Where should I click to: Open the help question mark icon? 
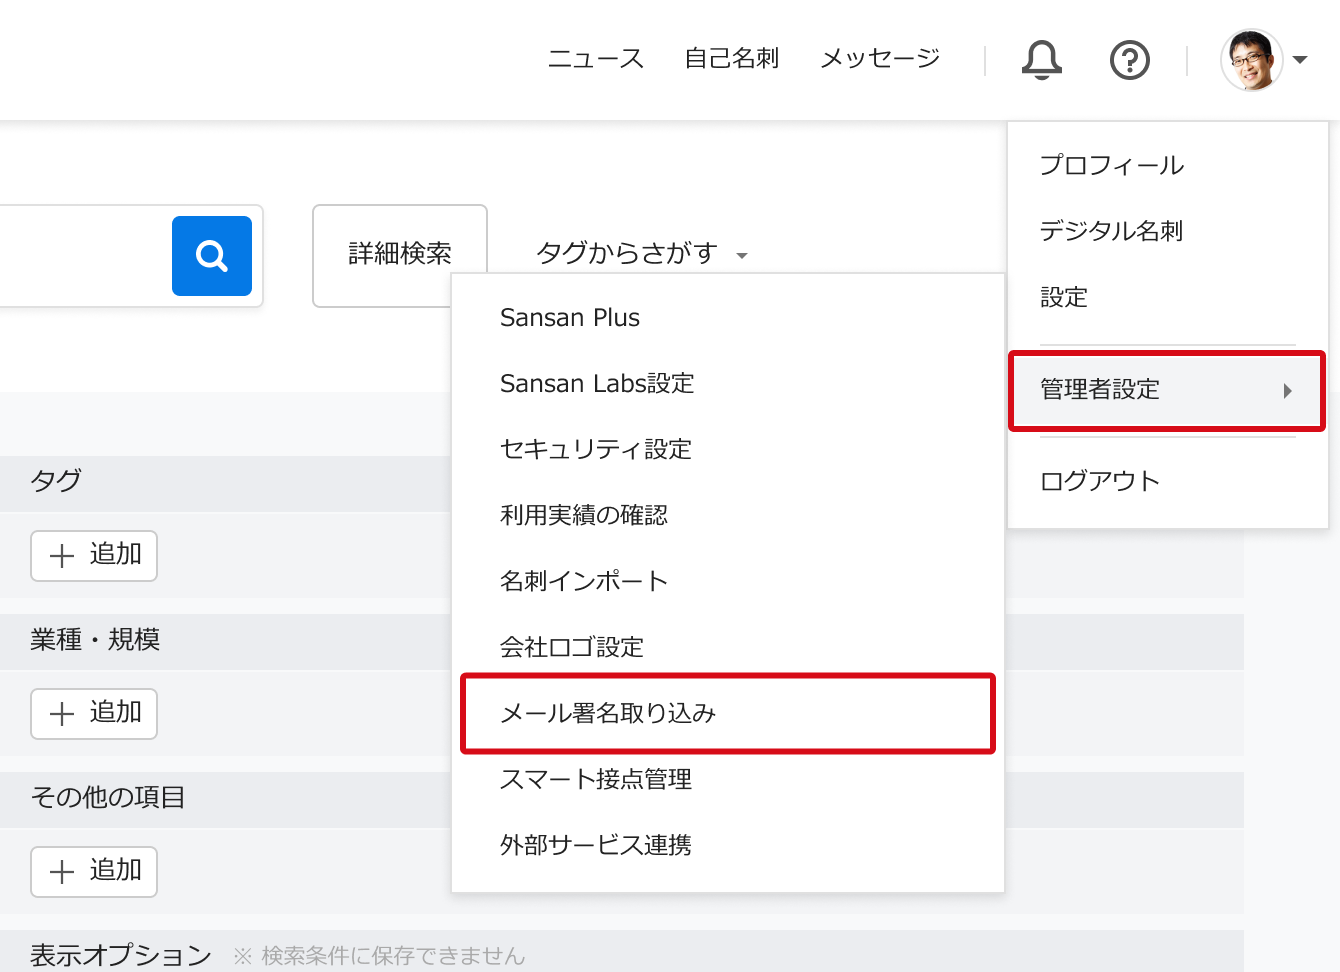(1129, 60)
